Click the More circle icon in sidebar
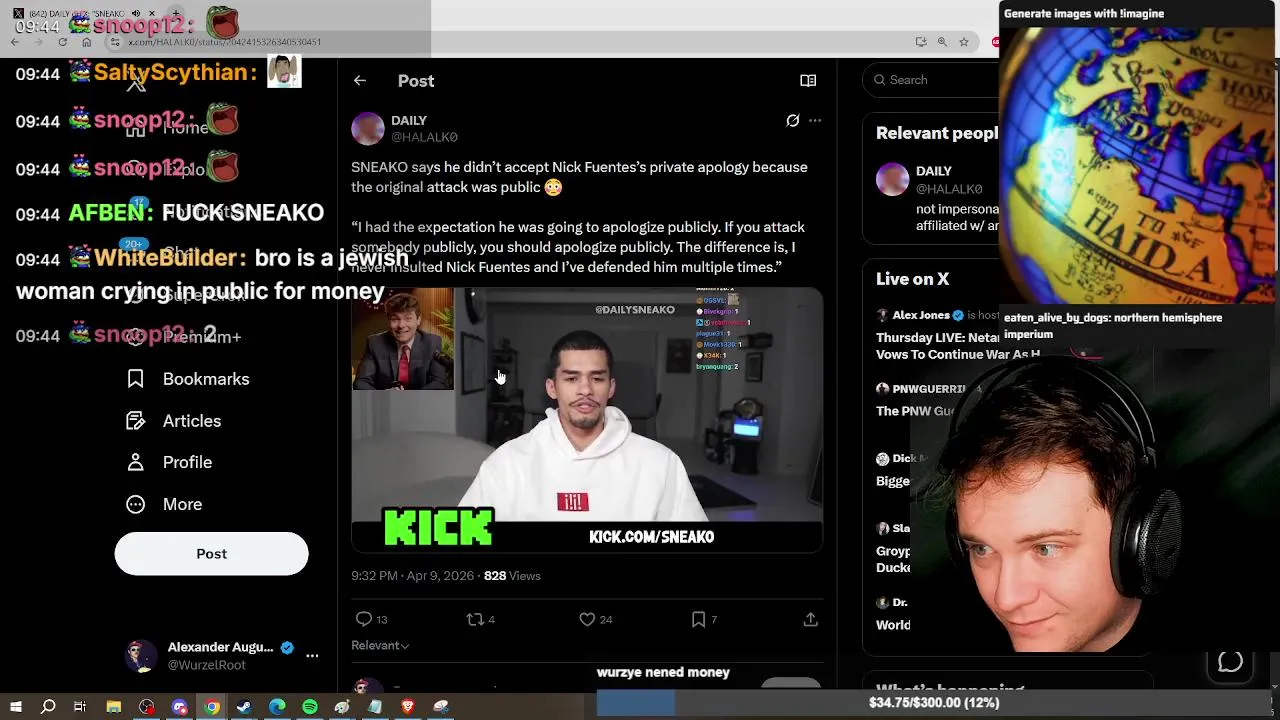 [136, 504]
